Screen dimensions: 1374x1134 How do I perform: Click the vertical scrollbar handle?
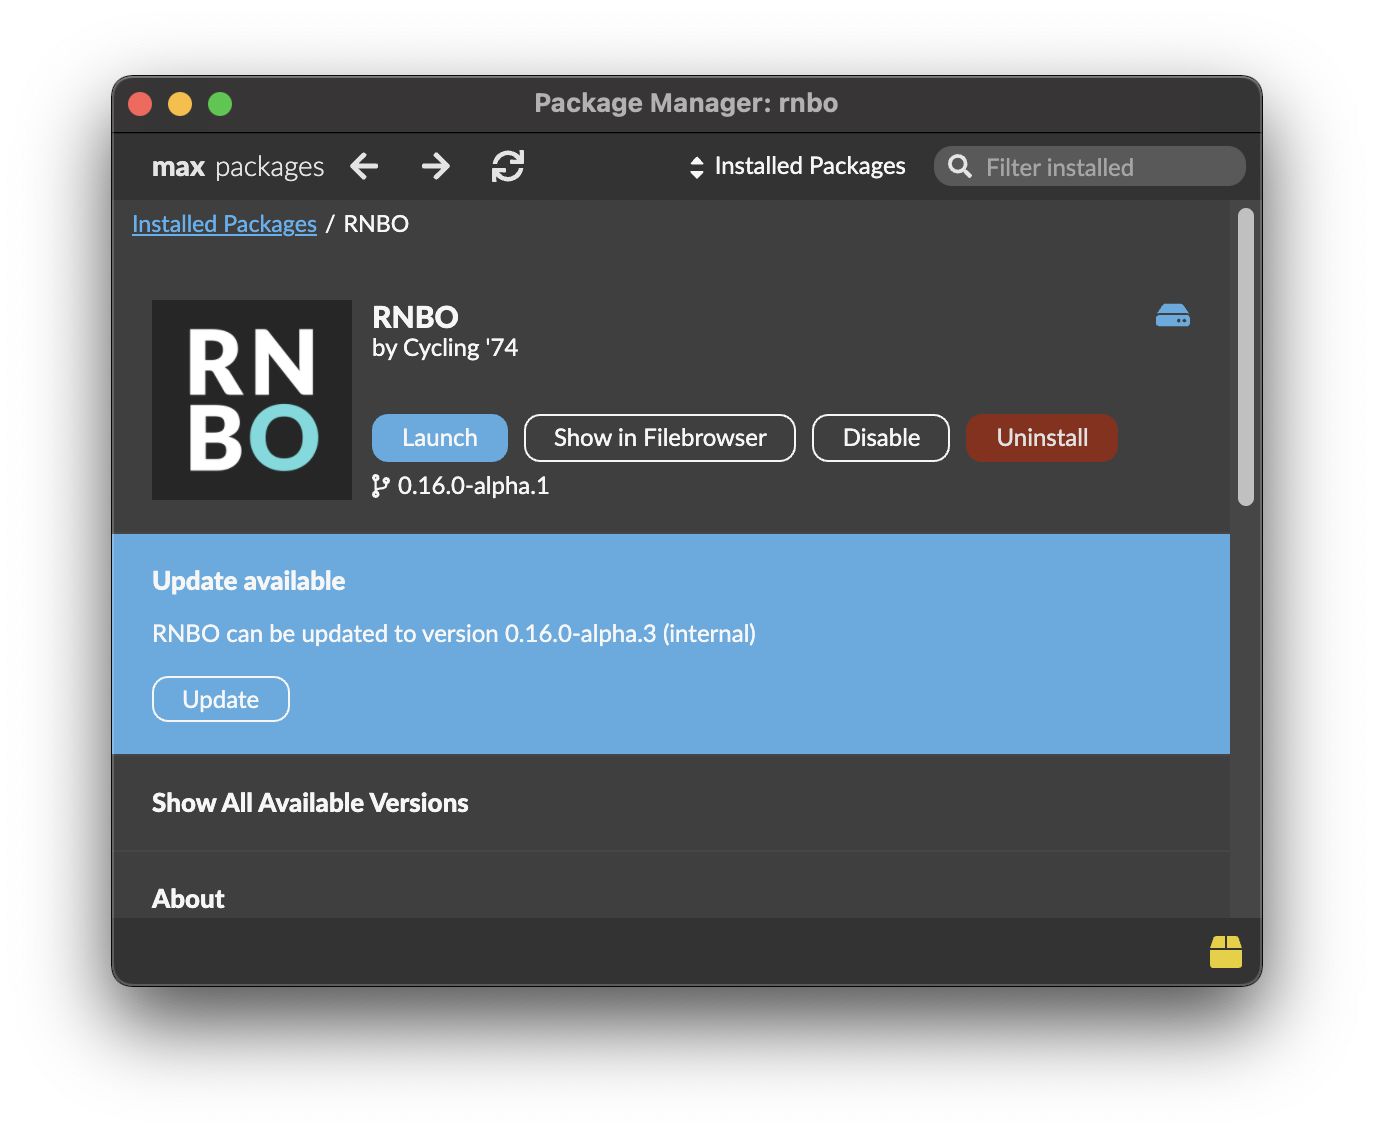tap(1246, 357)
